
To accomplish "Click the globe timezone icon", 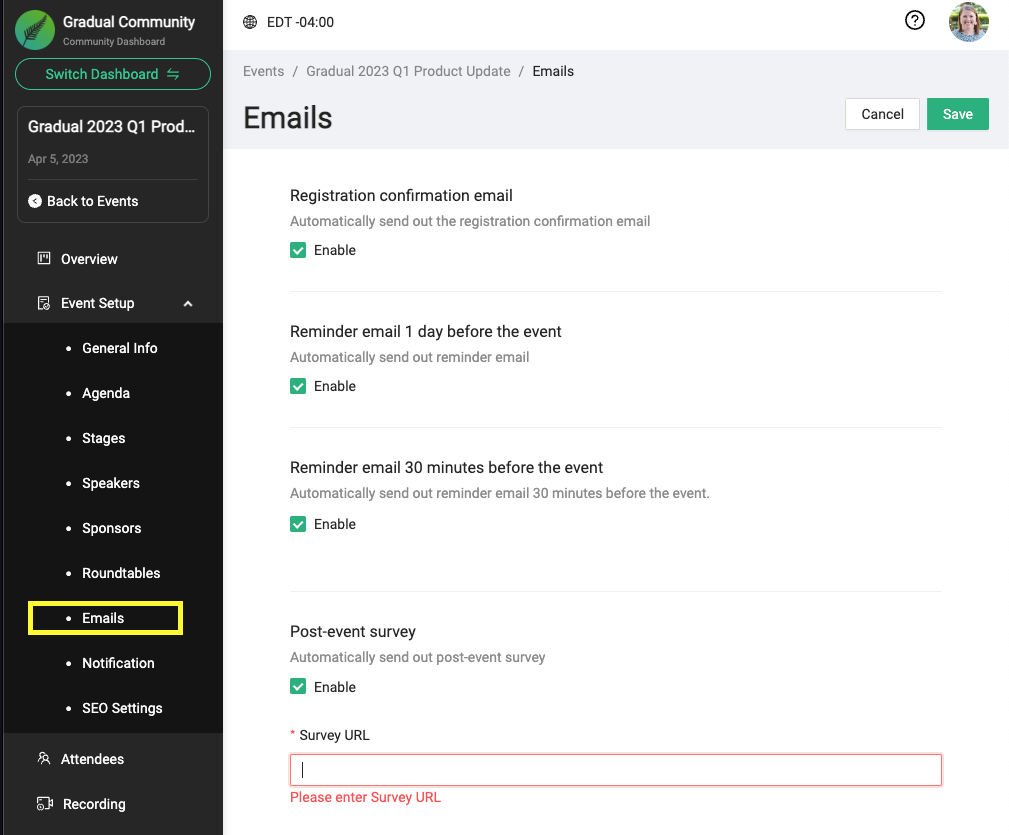I will (x=250, y=22).
